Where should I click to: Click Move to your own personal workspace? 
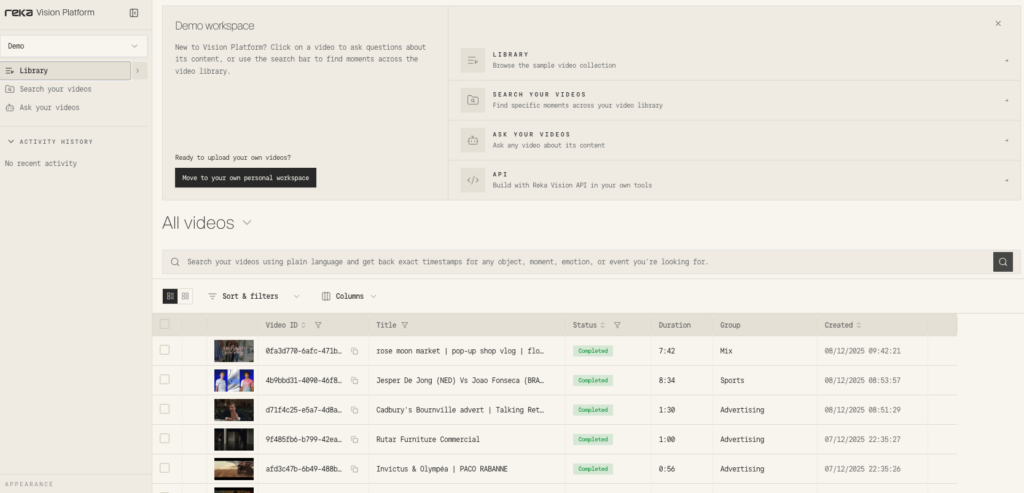click(245, 178)
